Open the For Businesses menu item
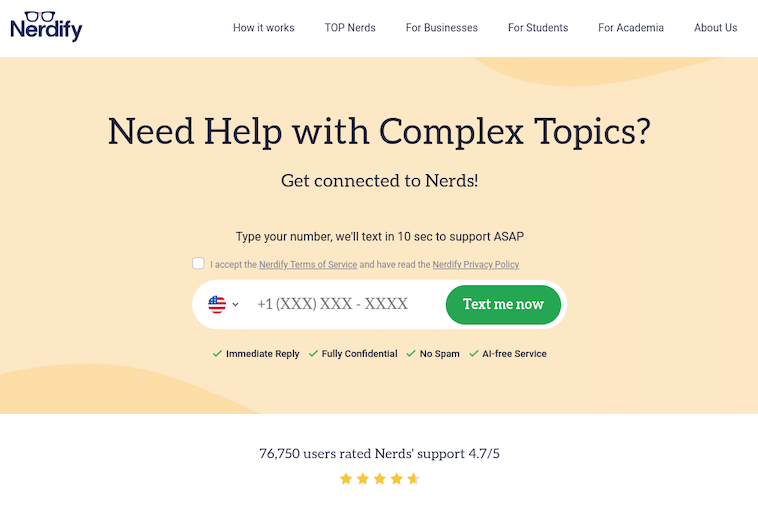Screen dimensions: 758x510 442,28
